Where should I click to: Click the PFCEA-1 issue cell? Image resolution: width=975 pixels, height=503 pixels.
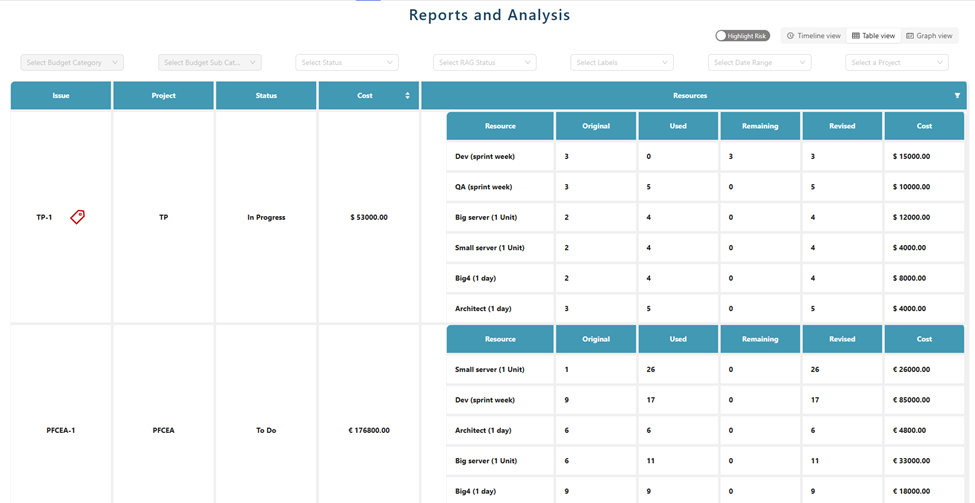click(x=61, y=430)
